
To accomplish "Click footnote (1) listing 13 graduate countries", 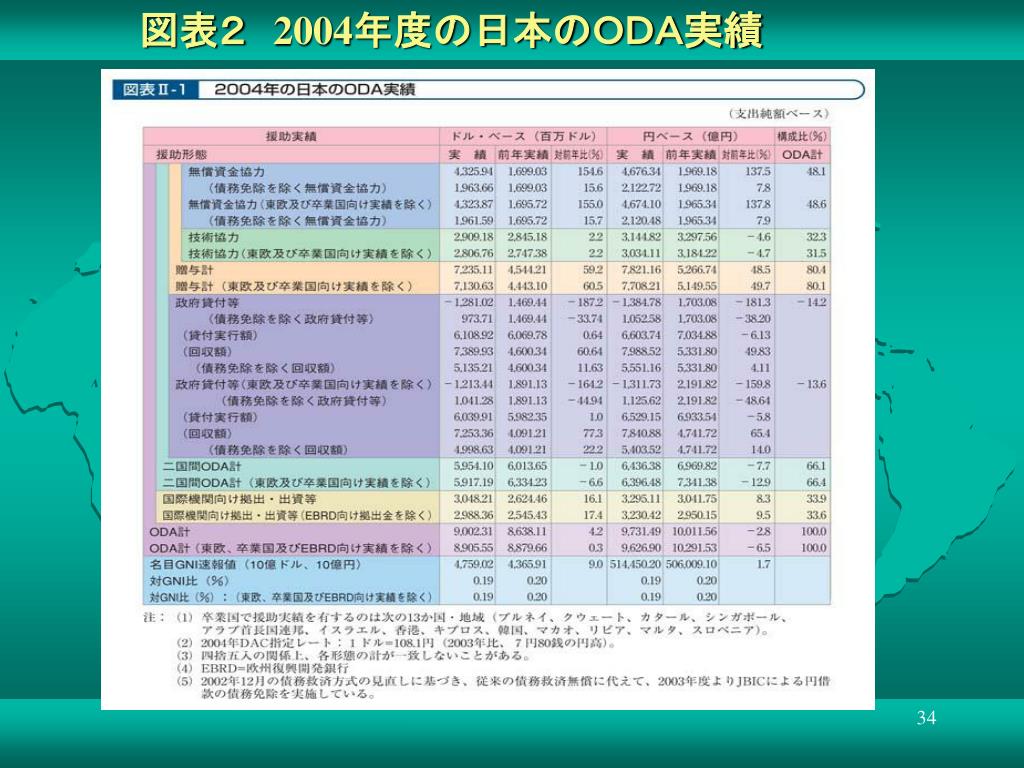I will tap(482, 624).
